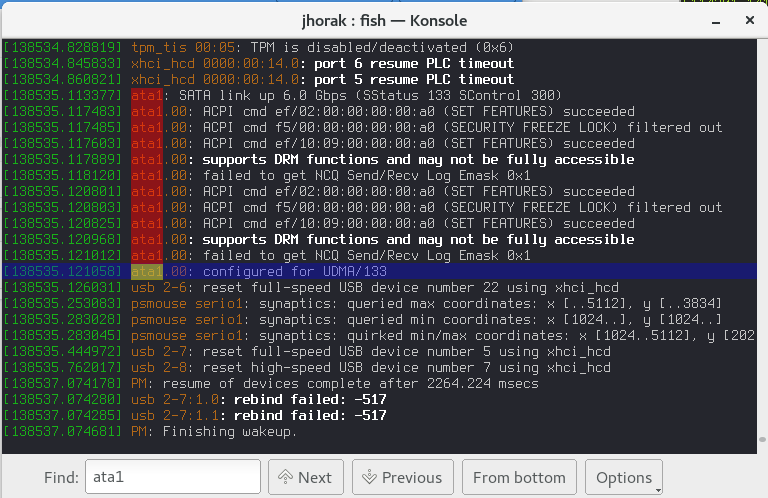Click the up-arrow icon on Next button
Image resolution: width=768 pixels, height=498 pixels.
(x=285, y=476)
